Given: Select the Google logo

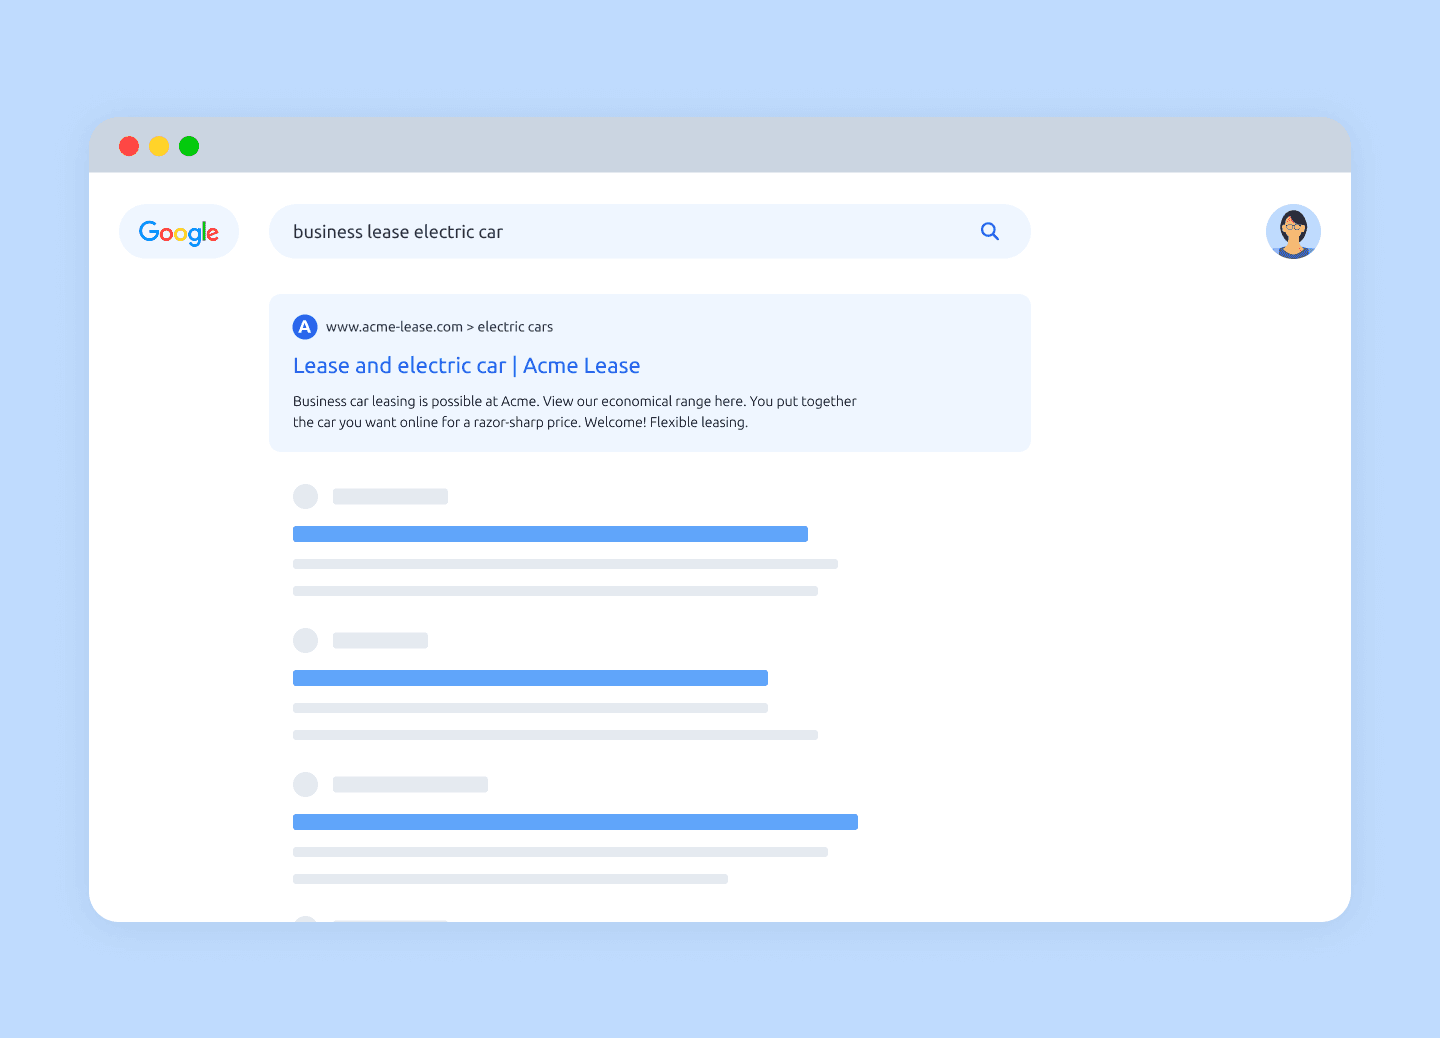Looking at the screenshot, I should pos(179,231).
